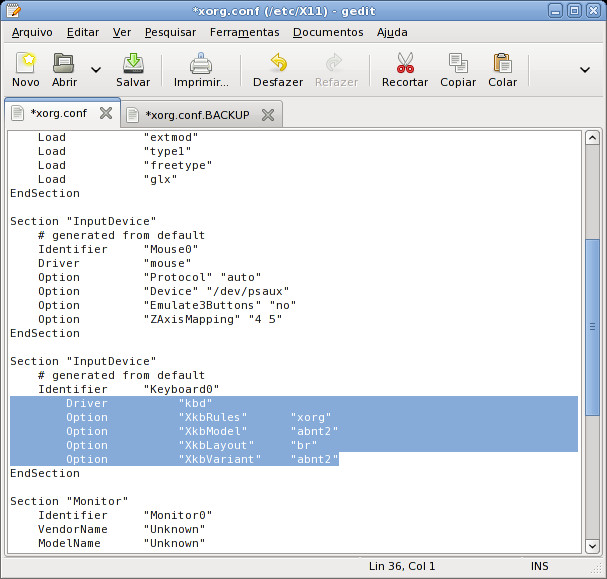Click the scroll down arrow
The image size is (607, 579).
pyautogui.click(x=593, y=546)
